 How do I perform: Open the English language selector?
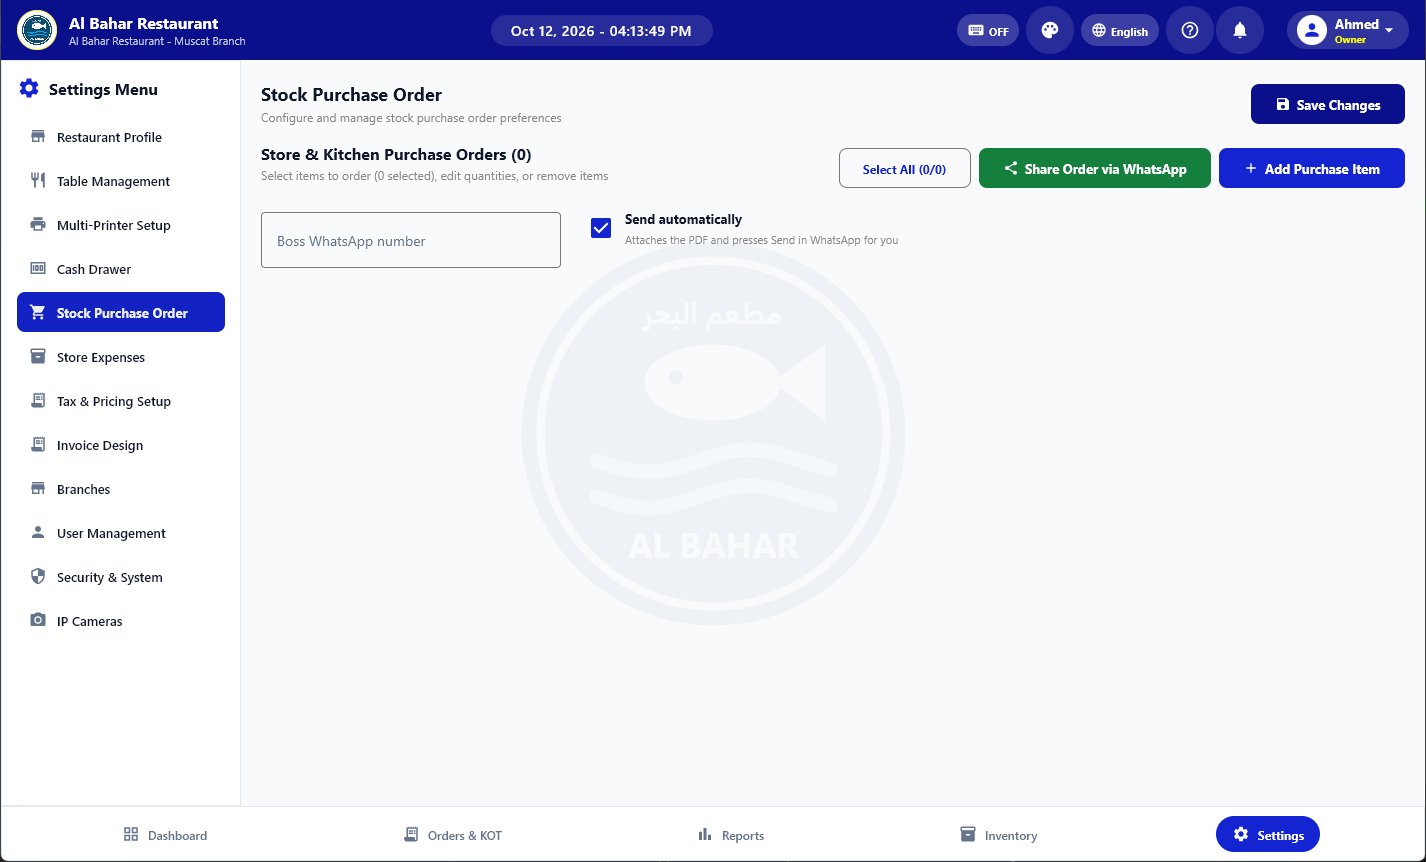point(1120,30)
